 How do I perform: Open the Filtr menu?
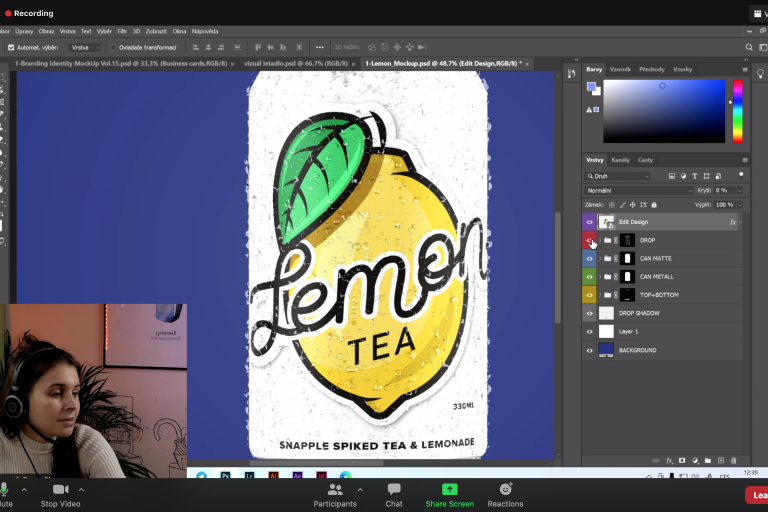(122, 31)
